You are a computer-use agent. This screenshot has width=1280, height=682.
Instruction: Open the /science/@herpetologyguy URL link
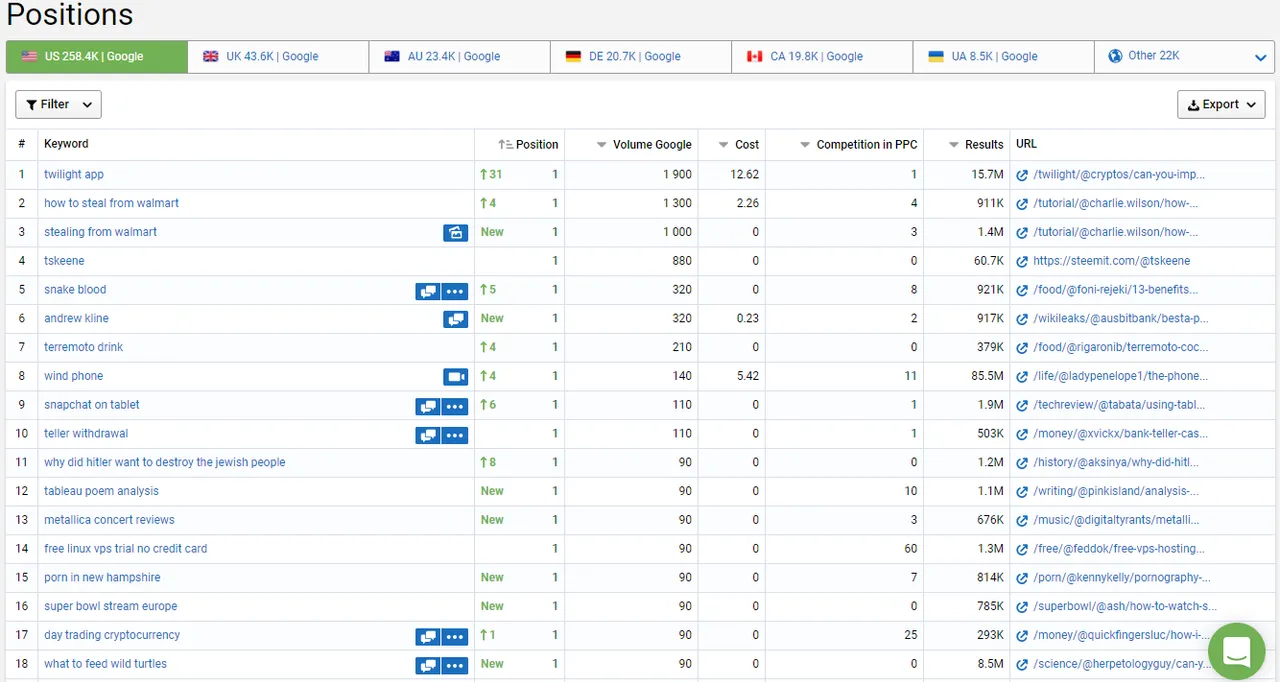tap(1120, 664)
